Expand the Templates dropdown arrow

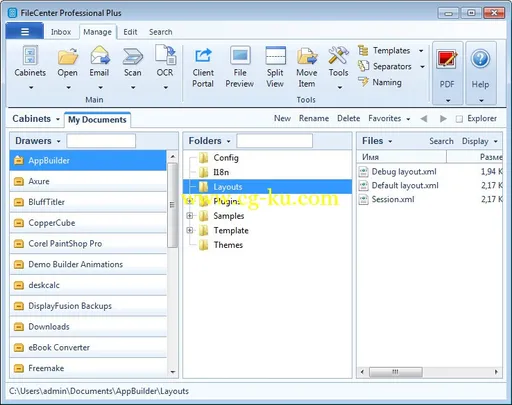pyautogui.click(x=421, y=51)
